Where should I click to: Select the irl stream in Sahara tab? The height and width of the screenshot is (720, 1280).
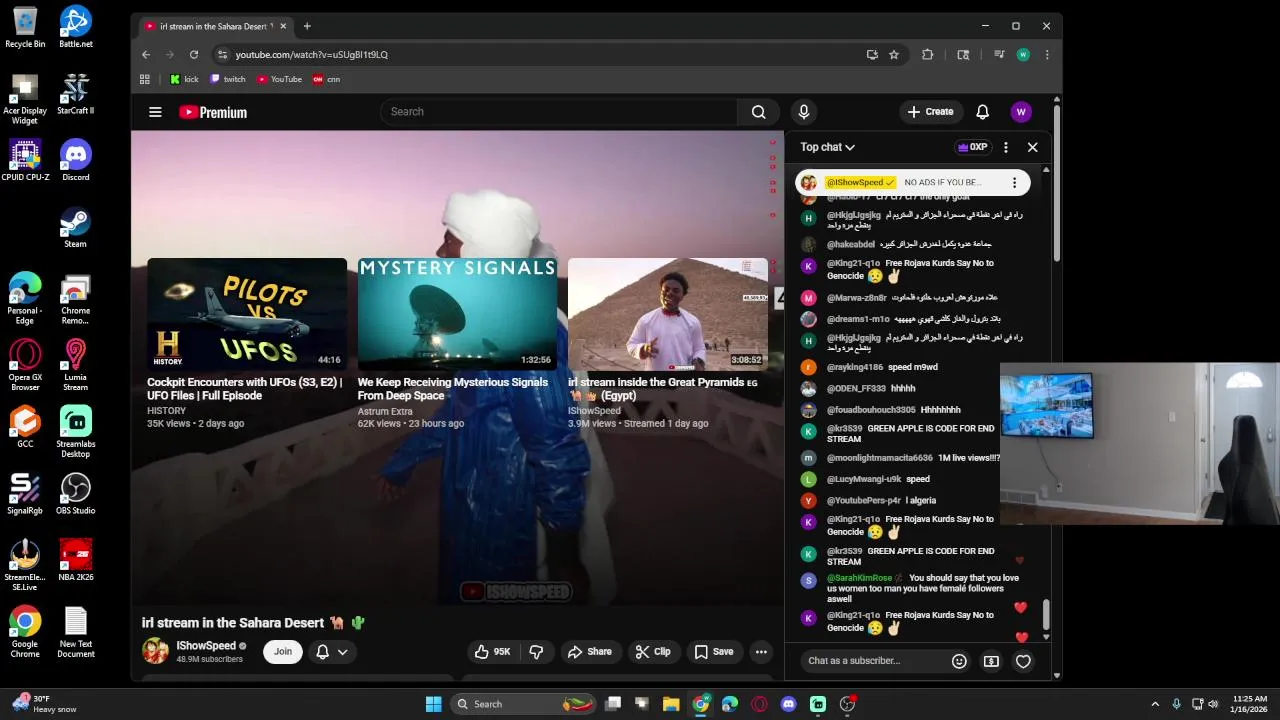point(215,26)
